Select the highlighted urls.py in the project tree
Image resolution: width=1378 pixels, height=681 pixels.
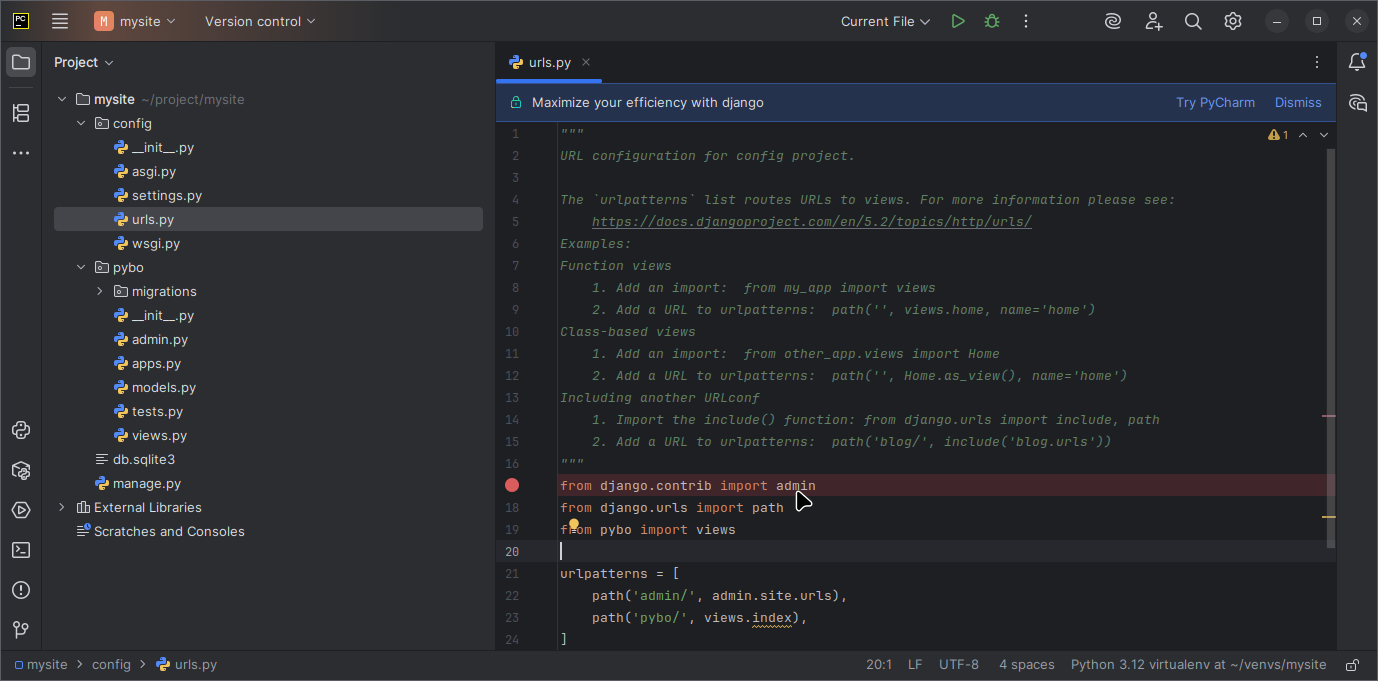pos(268,219)
